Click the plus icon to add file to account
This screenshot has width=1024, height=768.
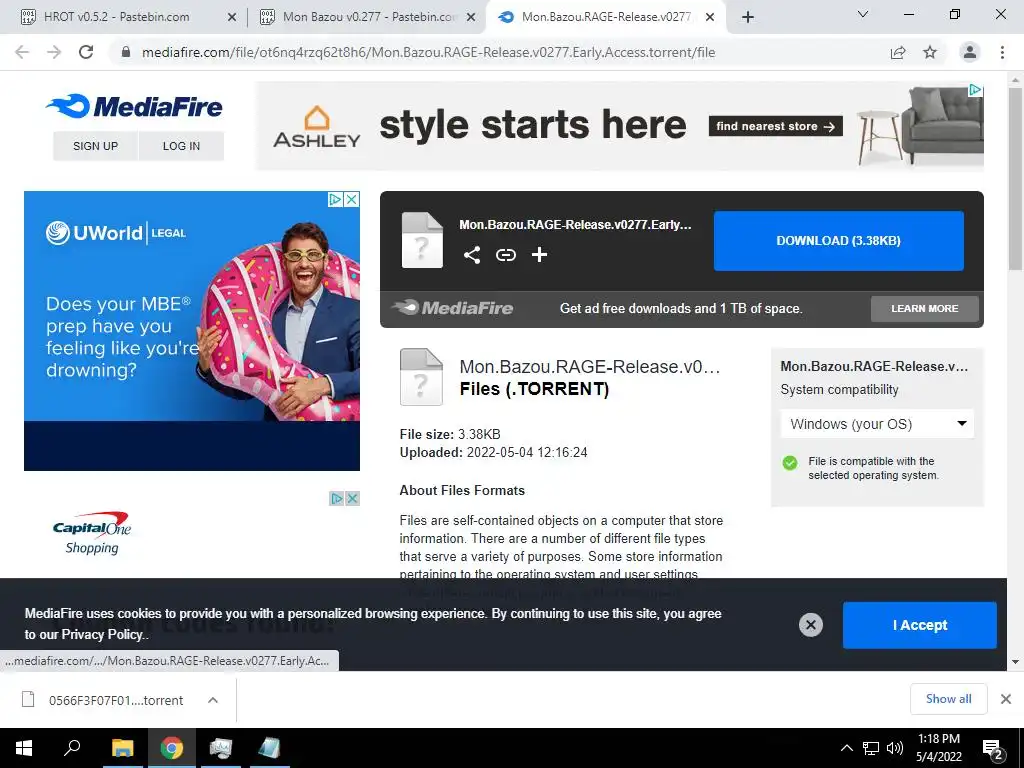coord(539,255)
